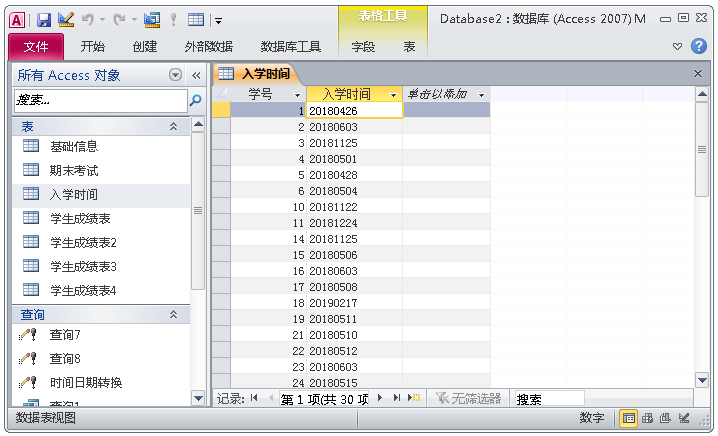Click the form design icon in quick toolbar

click(x=152, y=19)
